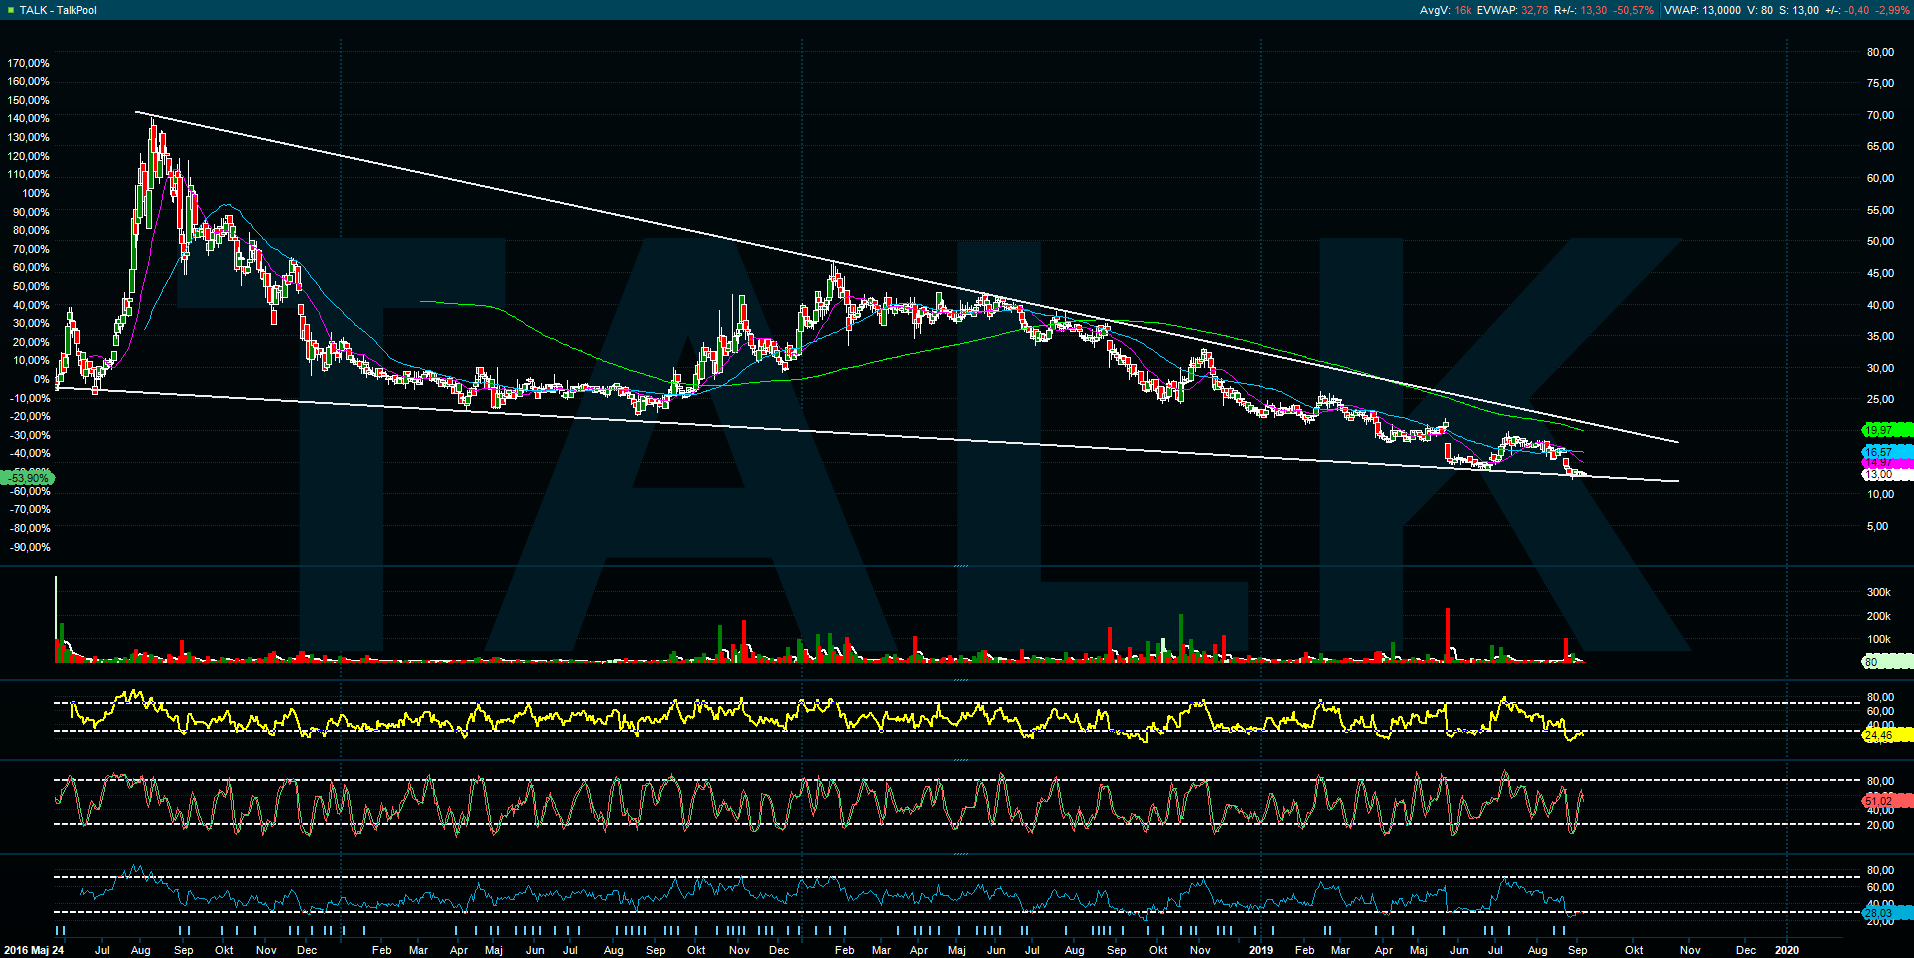This screenshot has width=1914, height=958.
Task: Click the blue indicator value tag '28,03'
Action: coord(1887,913)
